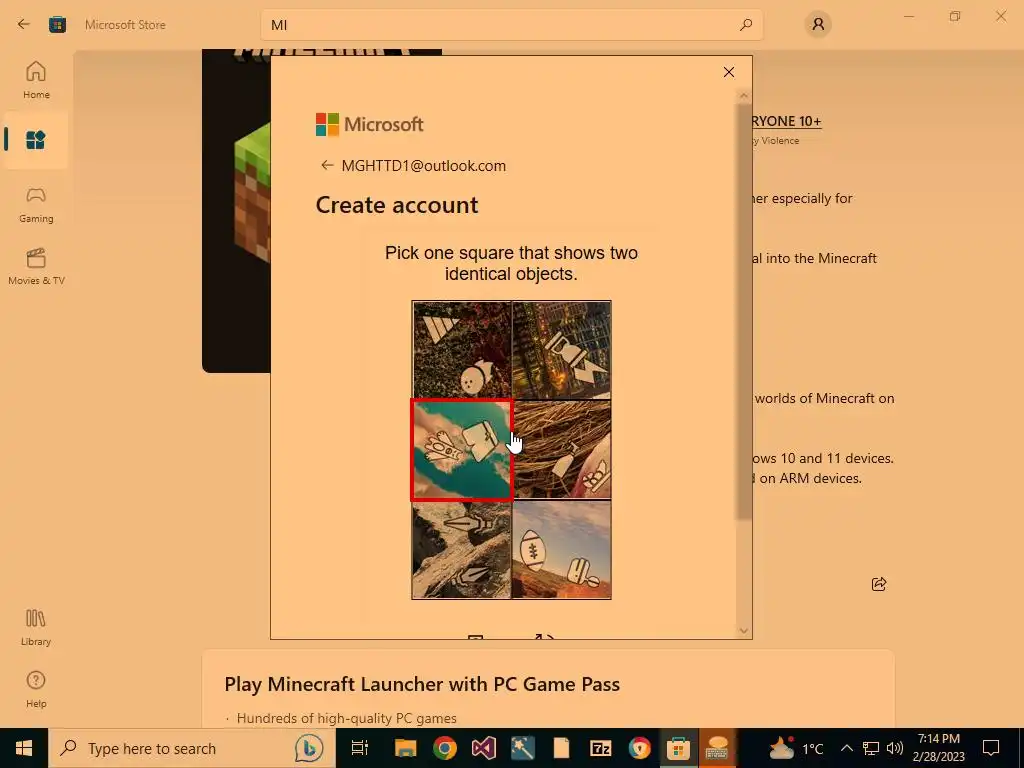
Task: Open Bing chat icon in taskbar search
Action: 309,748
